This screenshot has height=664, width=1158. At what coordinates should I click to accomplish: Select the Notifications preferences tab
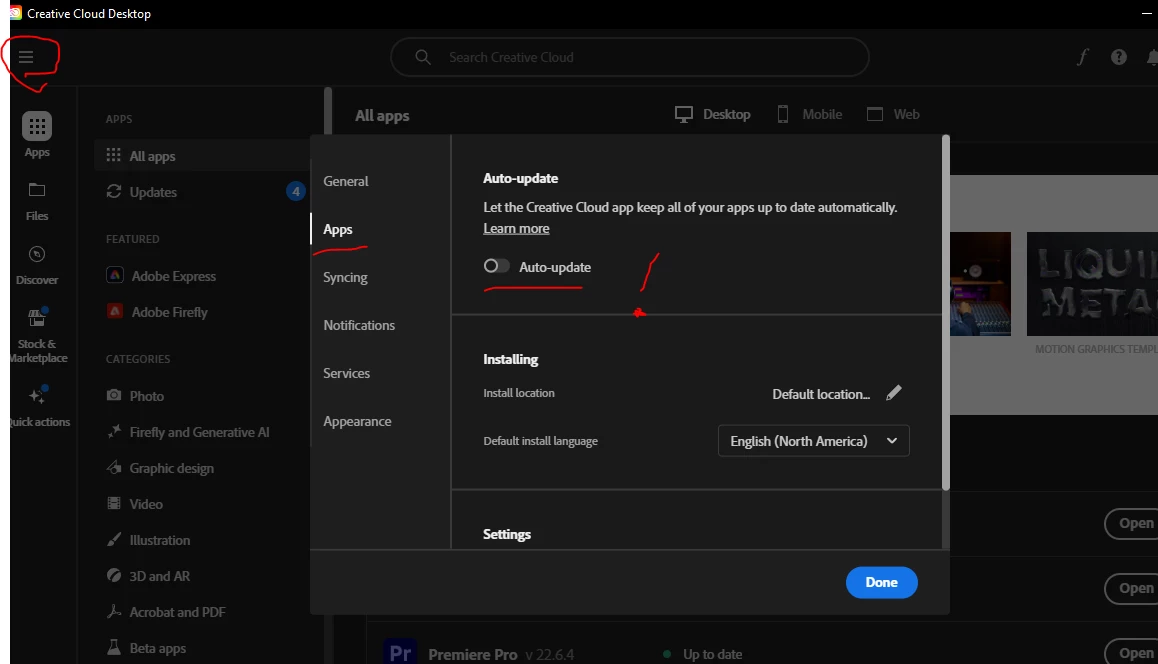coord(359,325)
